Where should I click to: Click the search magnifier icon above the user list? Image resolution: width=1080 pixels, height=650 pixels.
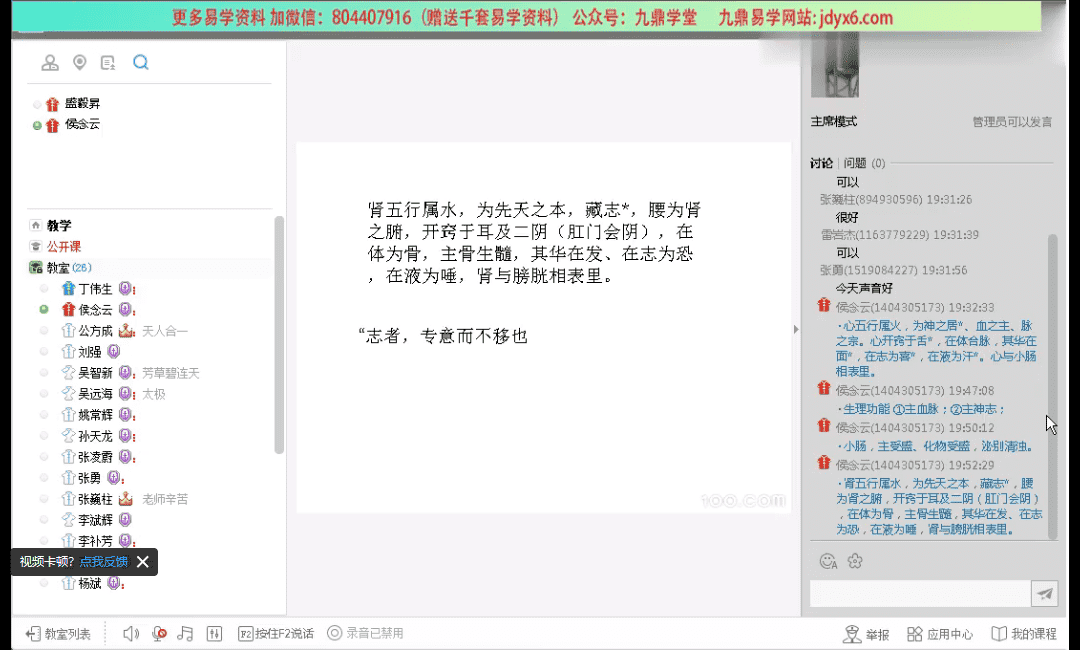click(140, 63)
